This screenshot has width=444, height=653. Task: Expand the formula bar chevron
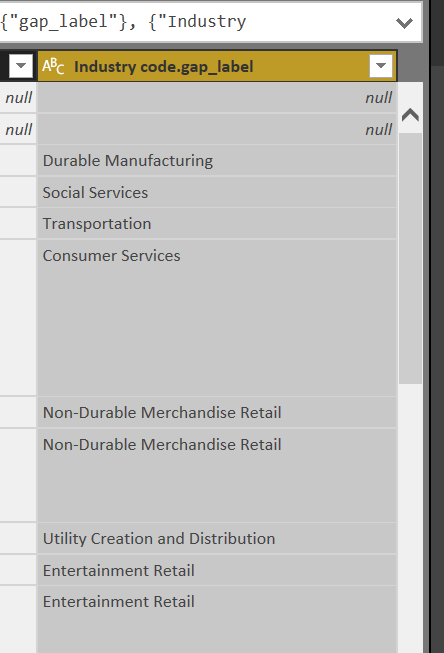[x=404, y=22]
